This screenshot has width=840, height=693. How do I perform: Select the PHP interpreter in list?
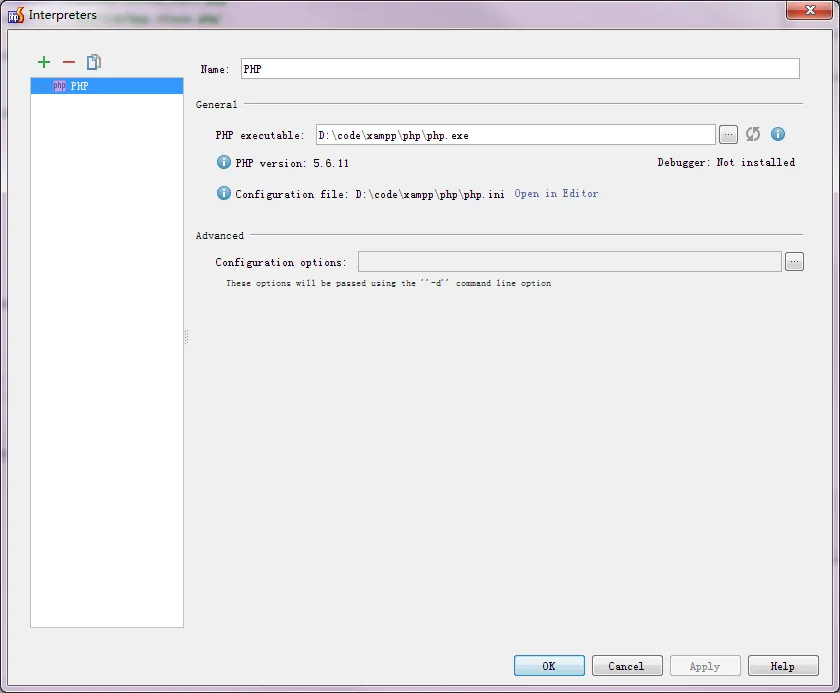(107, 86)
